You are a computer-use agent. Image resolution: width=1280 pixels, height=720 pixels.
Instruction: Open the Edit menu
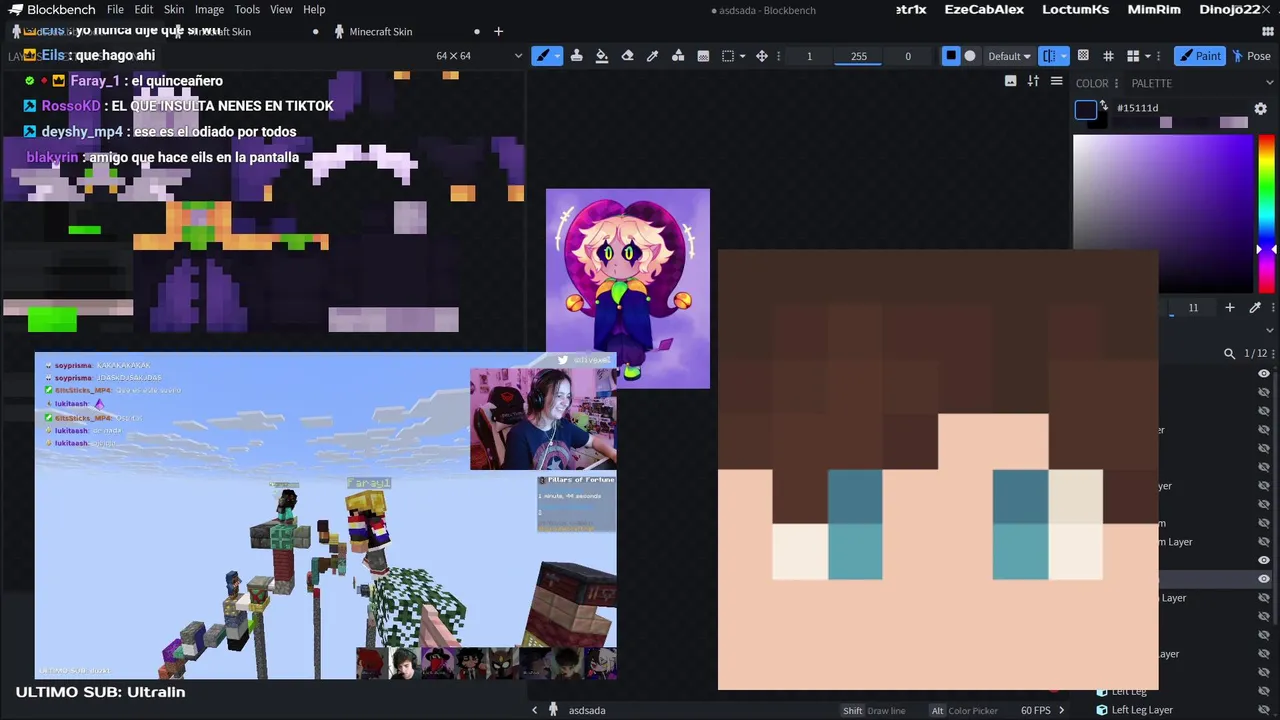pyautogui.click(x=144, y=9)
